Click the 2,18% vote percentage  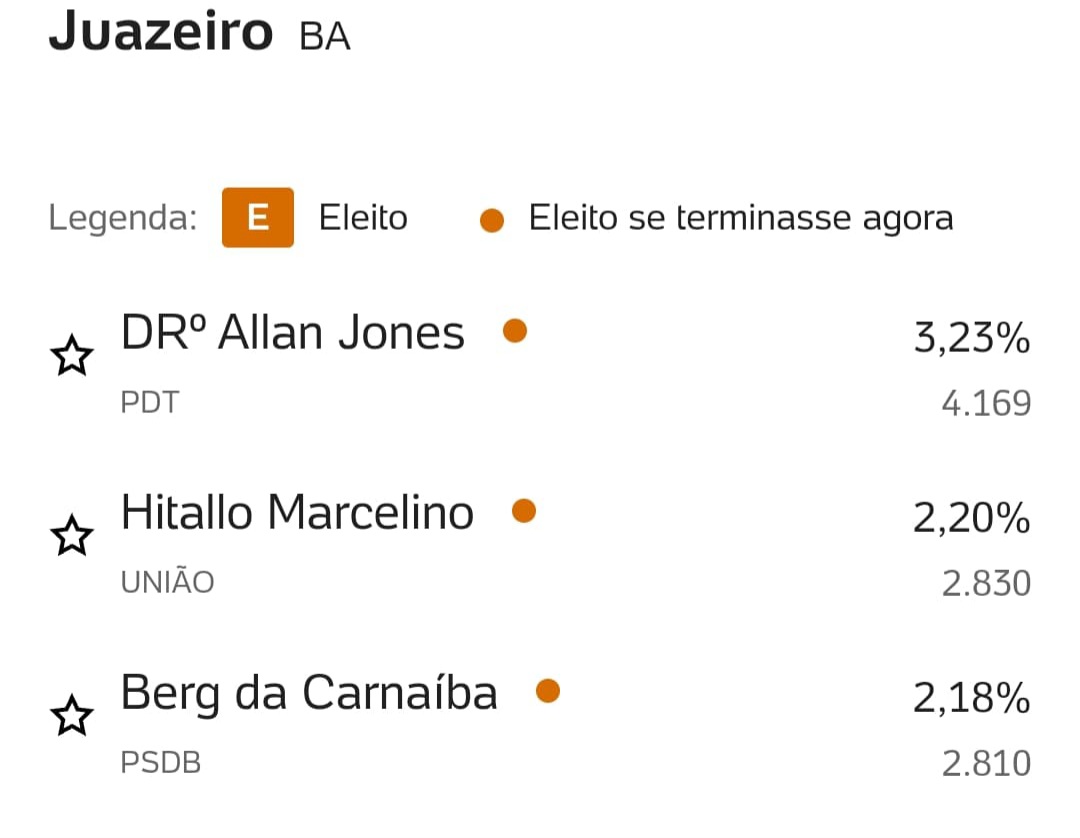point(972,698)
